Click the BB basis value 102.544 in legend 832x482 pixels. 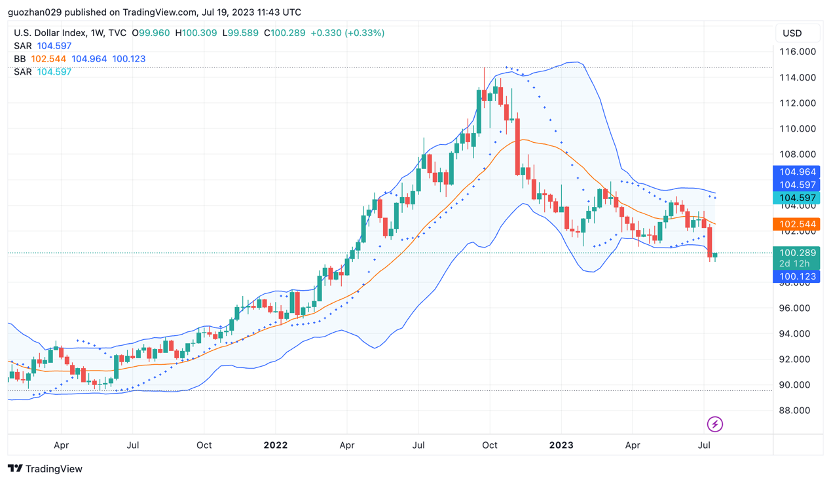[48, 59]
